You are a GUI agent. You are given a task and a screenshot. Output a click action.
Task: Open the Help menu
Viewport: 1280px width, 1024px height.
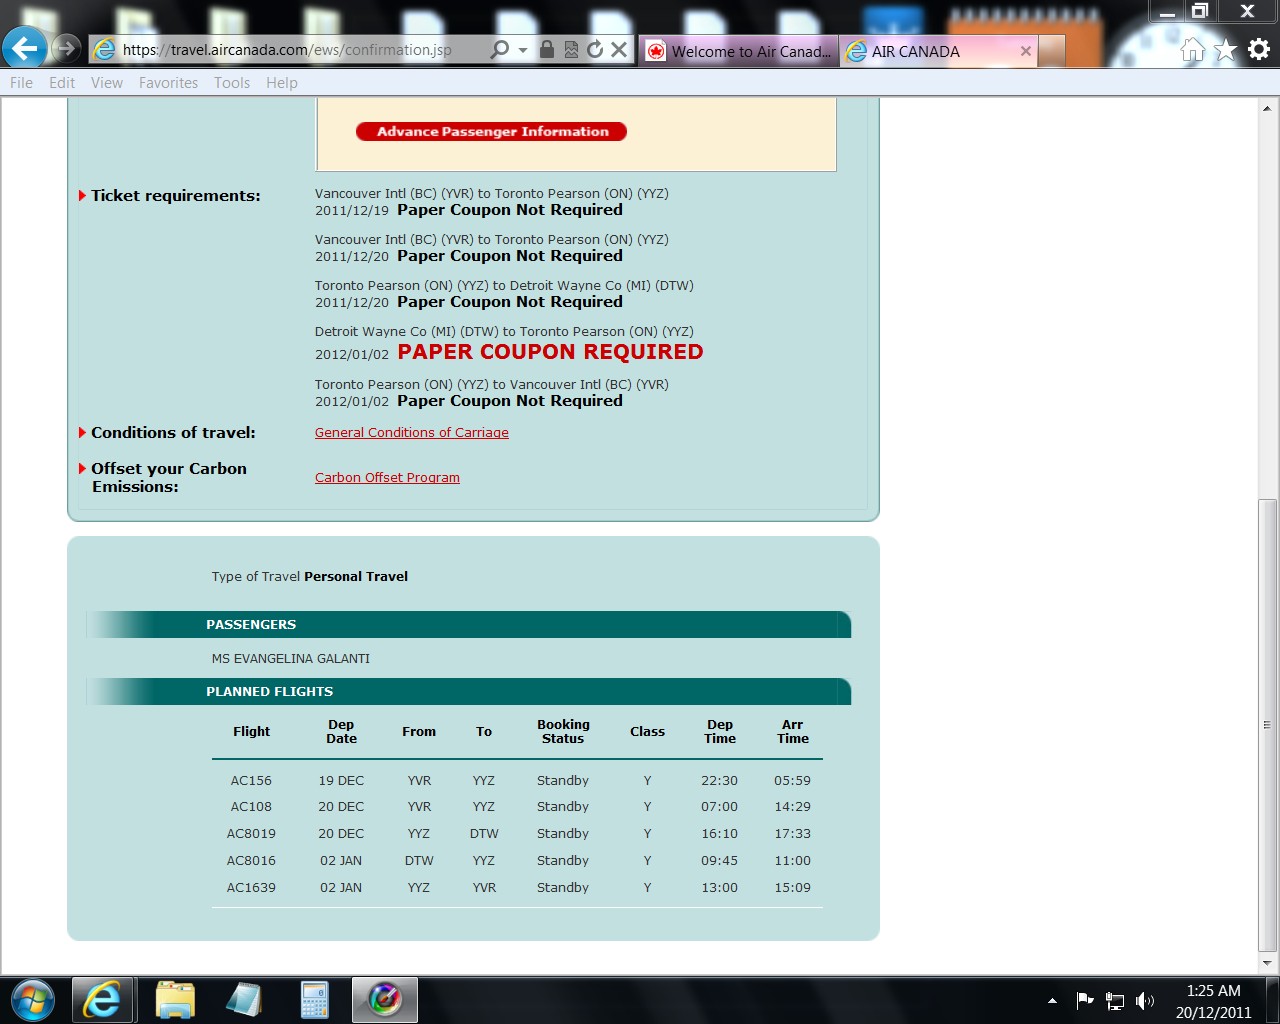coord(282,83)
